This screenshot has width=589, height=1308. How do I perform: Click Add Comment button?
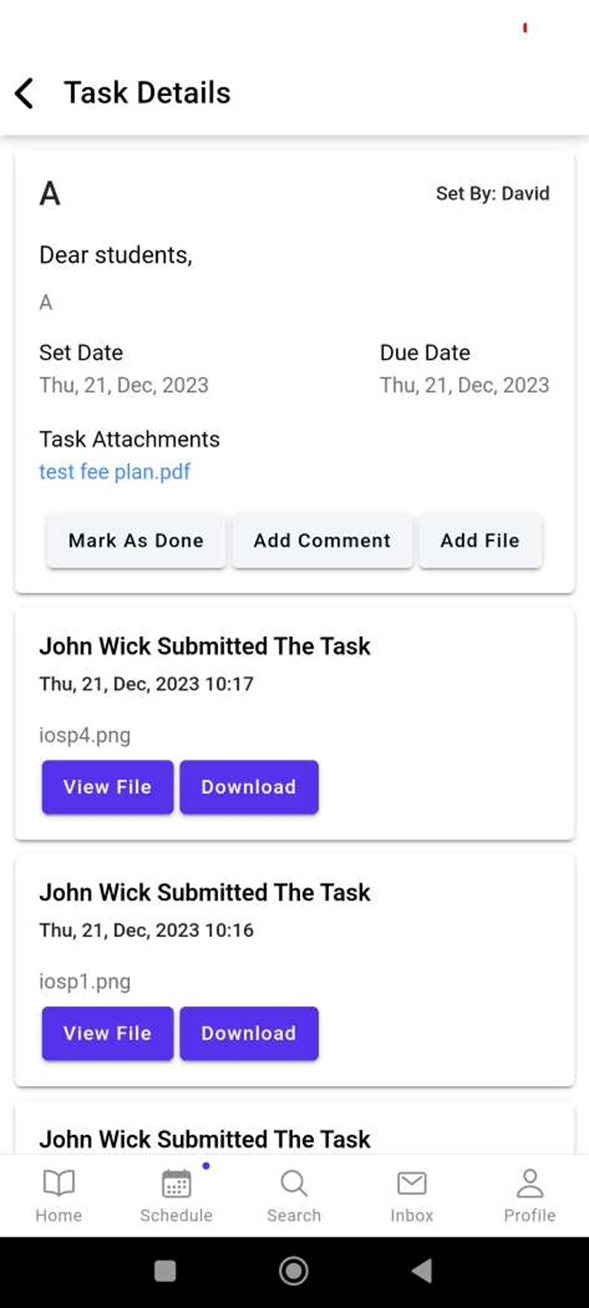[322, 541]
